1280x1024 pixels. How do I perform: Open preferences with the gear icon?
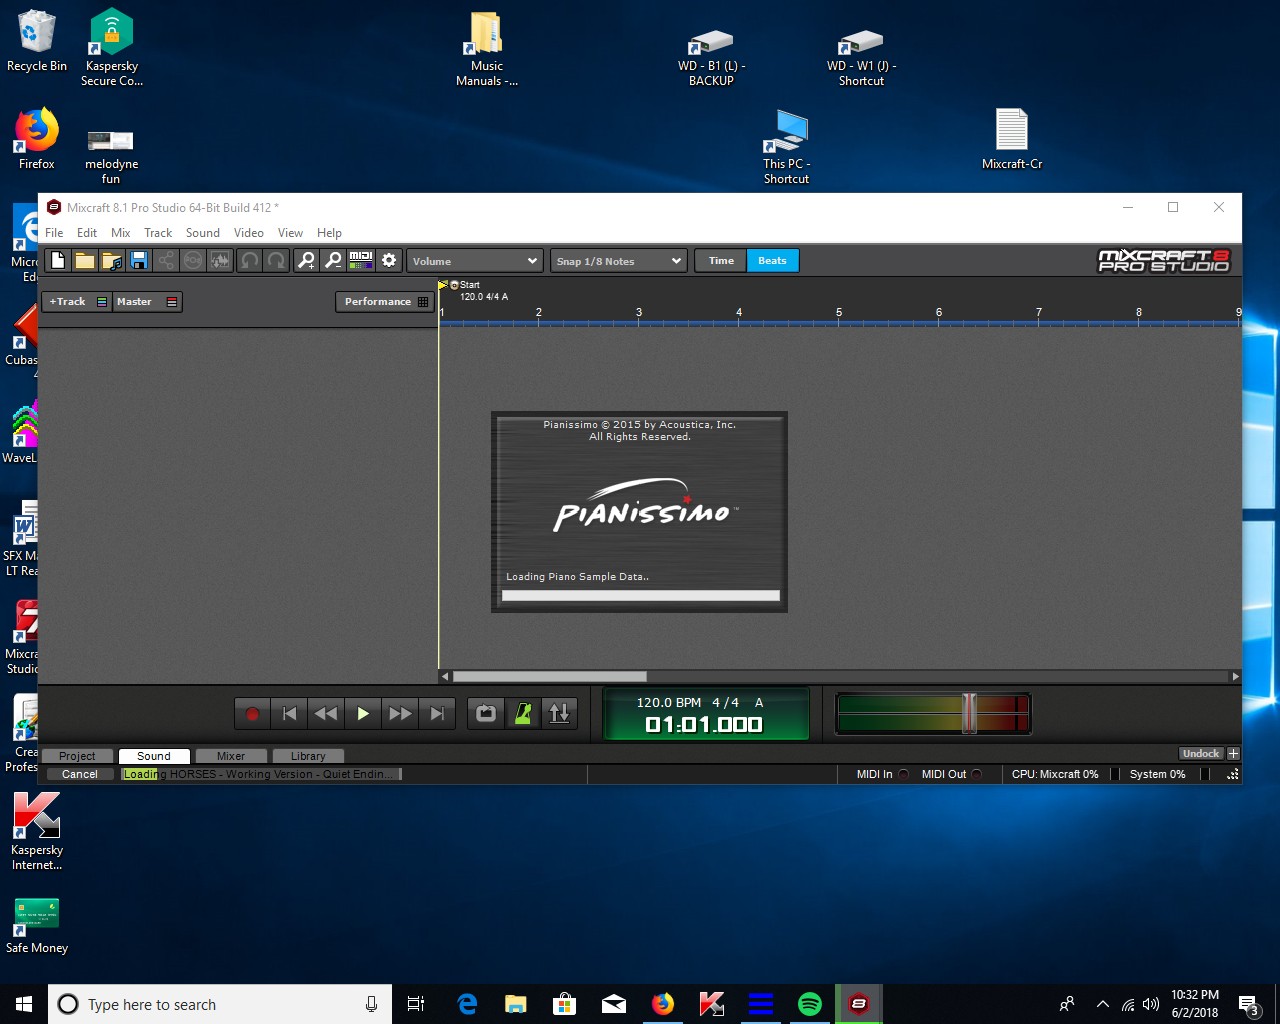click(389, 260)
